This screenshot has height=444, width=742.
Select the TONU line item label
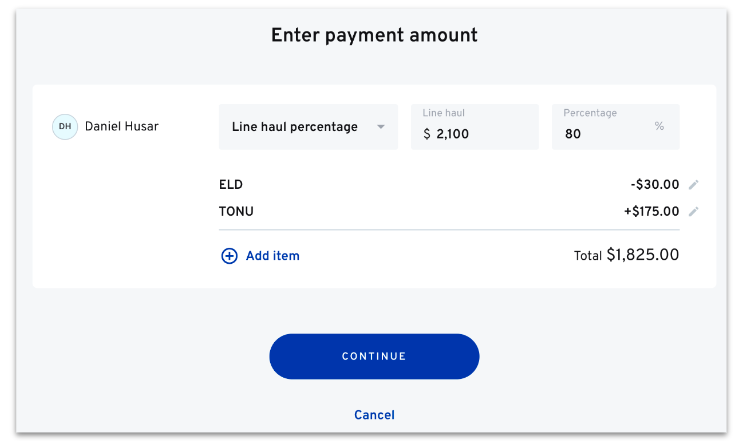[x=236, y=212]
